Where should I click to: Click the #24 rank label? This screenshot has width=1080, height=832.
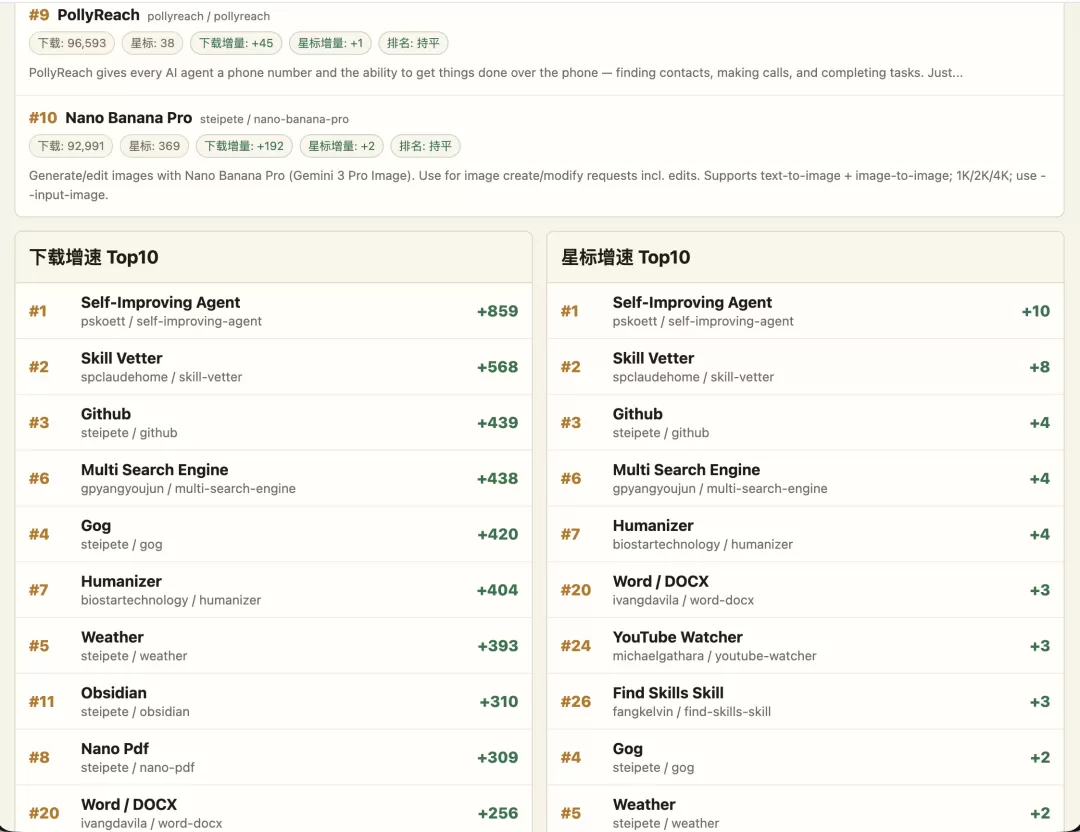(575, 646)
